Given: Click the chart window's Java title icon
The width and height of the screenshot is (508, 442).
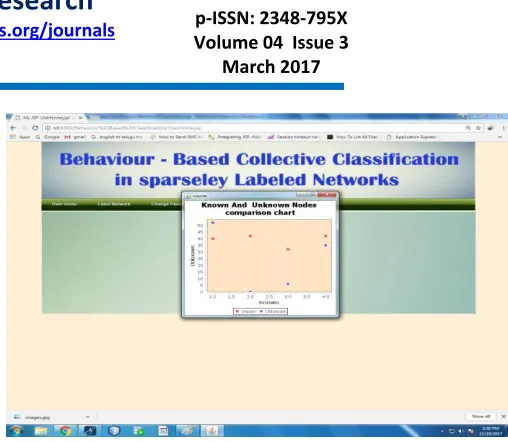Looking at the screenshot, I should (188, 196).
